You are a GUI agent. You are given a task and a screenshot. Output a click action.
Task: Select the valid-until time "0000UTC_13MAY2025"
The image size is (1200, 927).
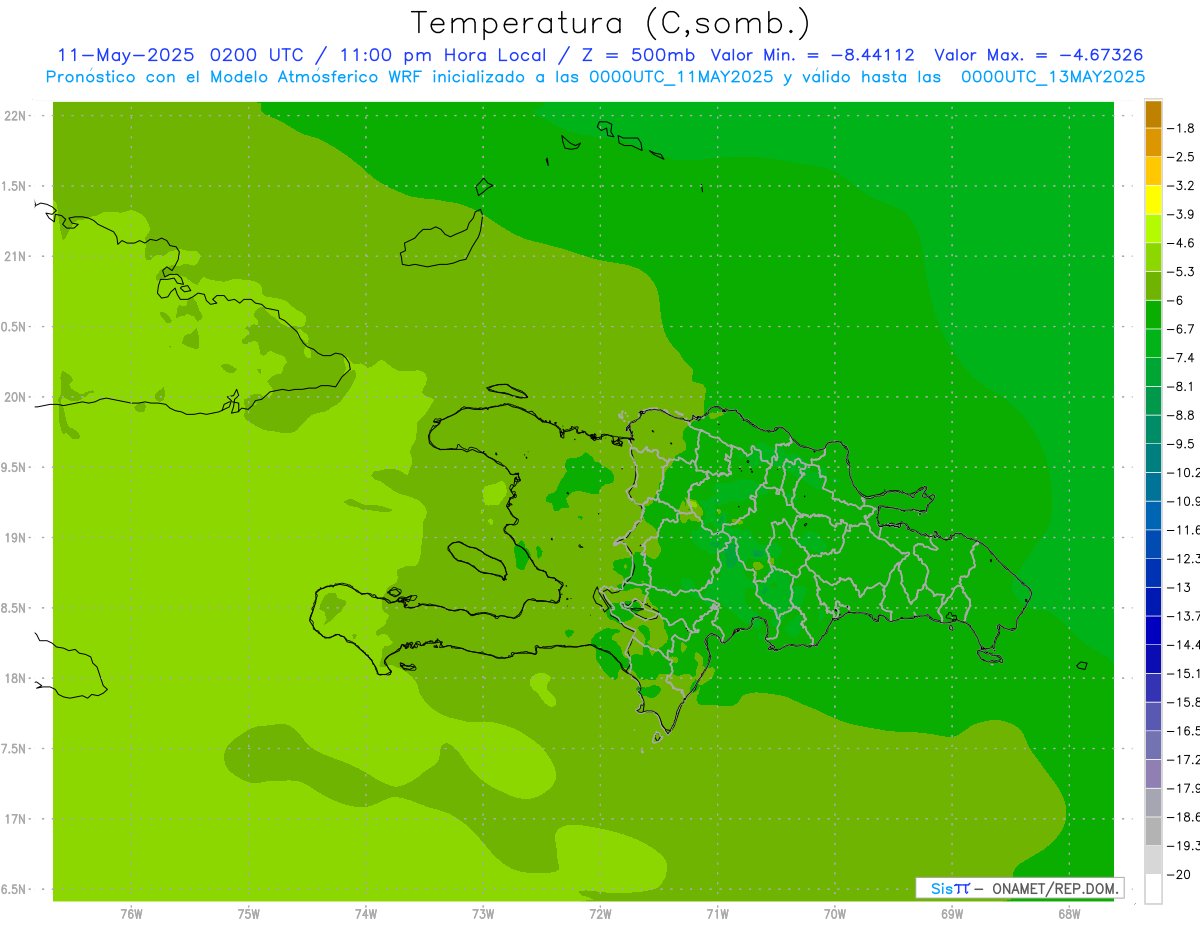coord(1053,77)
